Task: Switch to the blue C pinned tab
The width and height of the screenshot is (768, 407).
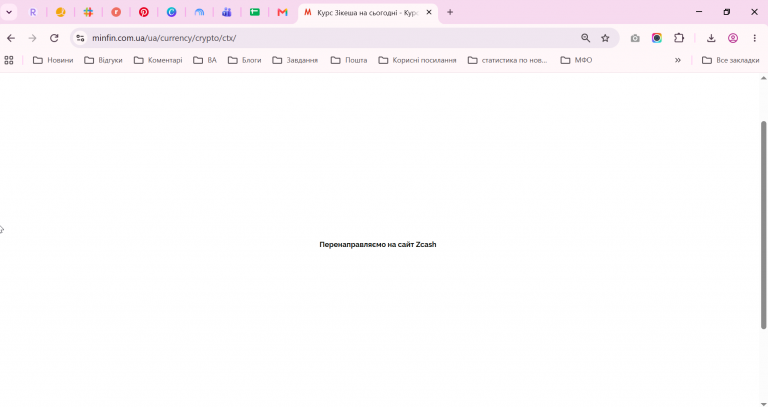Action: [171, 12]
